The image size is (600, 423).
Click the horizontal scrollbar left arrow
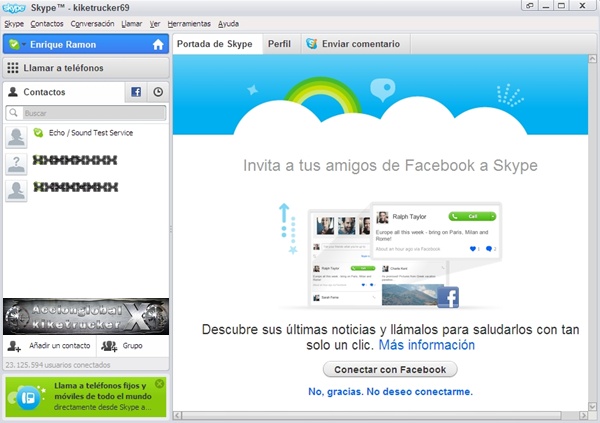pos(177,415)
